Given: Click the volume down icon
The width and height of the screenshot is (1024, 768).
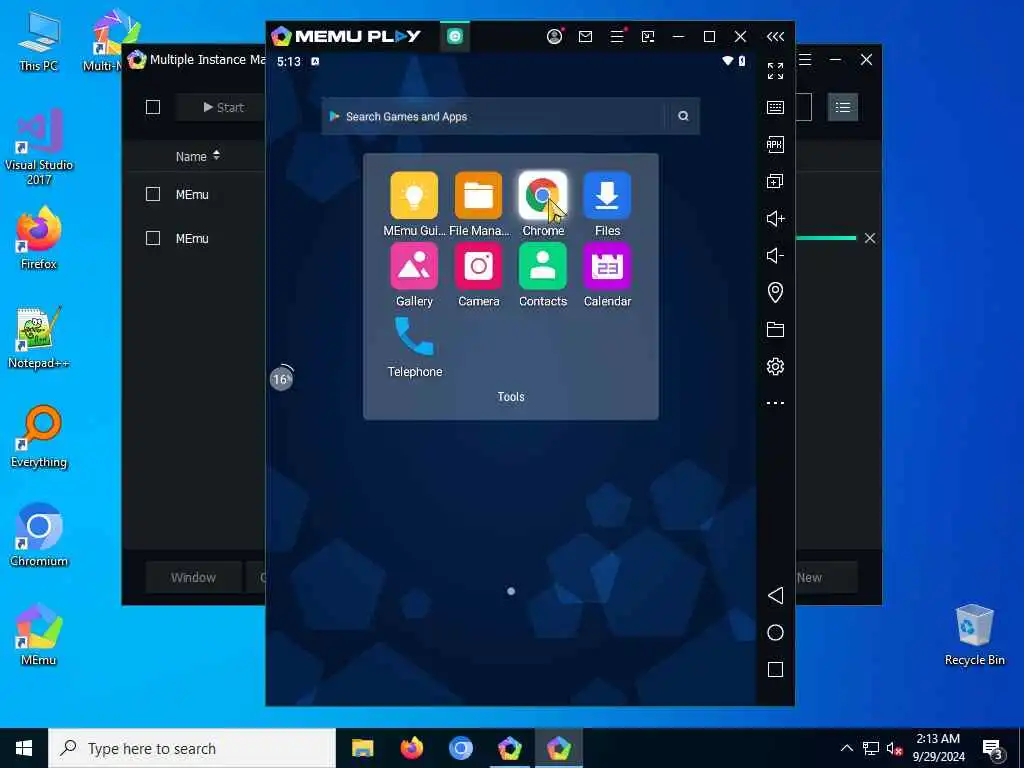Looking at the screenshot, I should tap(775, 255).
